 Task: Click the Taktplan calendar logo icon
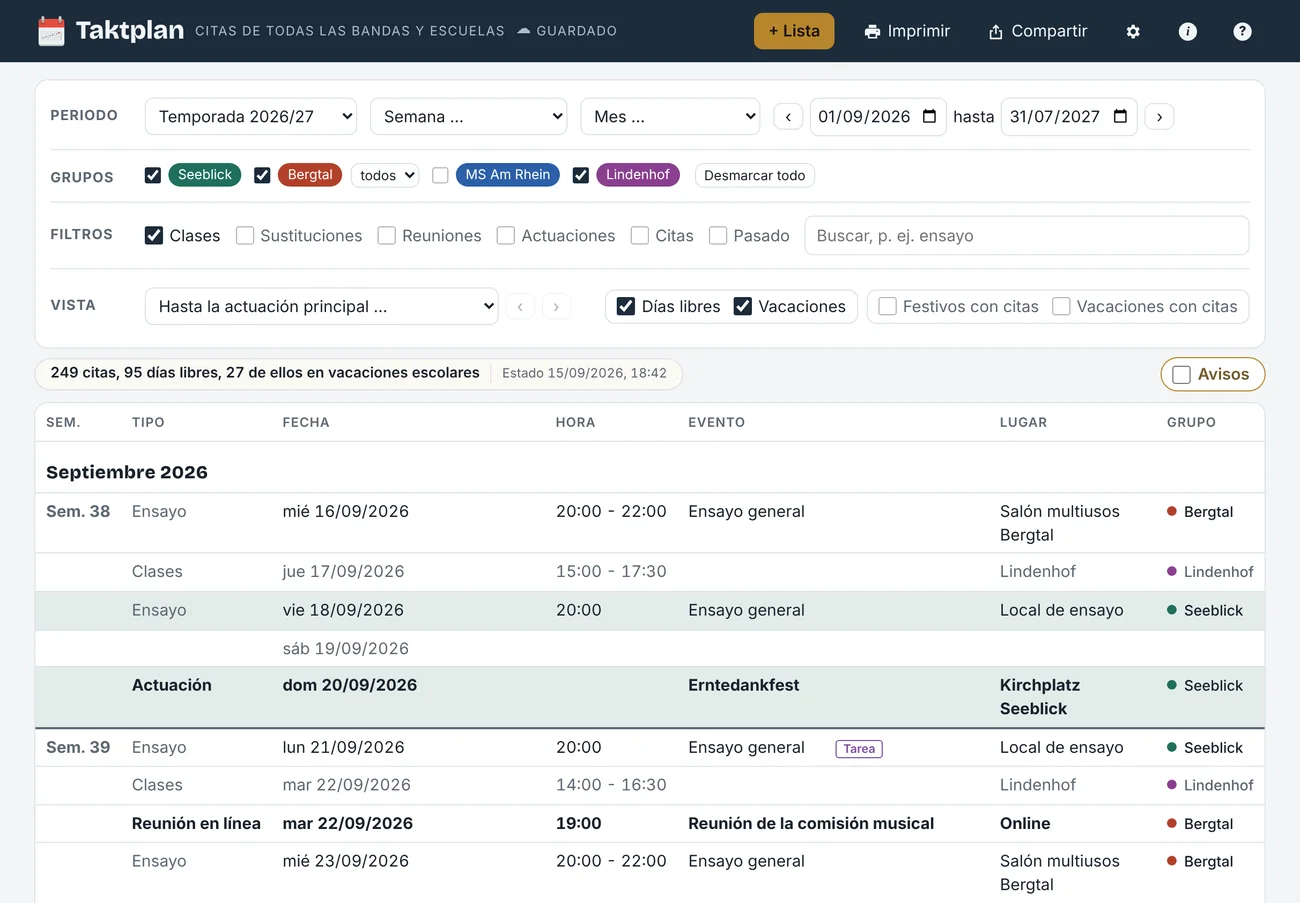[51, 31]
